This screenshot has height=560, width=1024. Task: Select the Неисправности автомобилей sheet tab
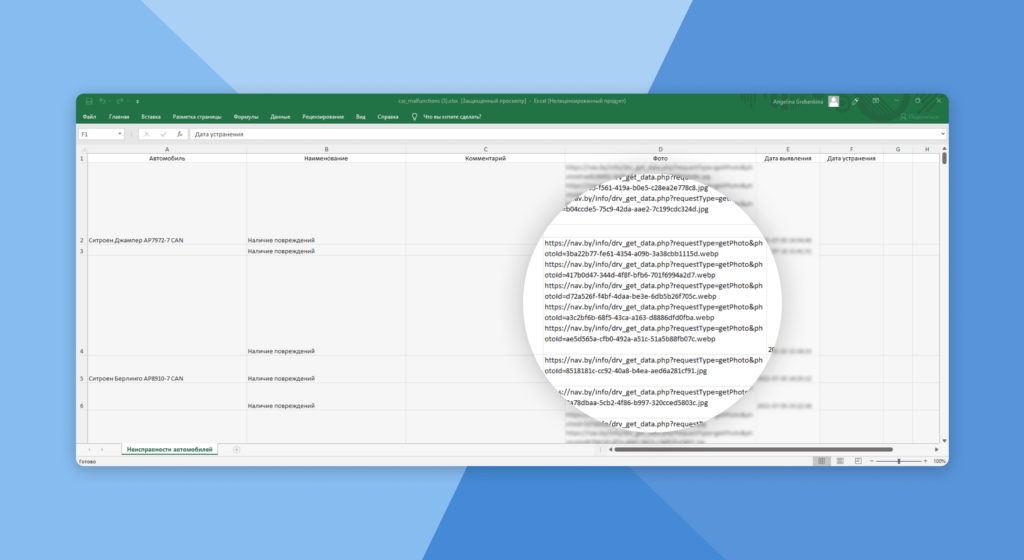point(169,450)
